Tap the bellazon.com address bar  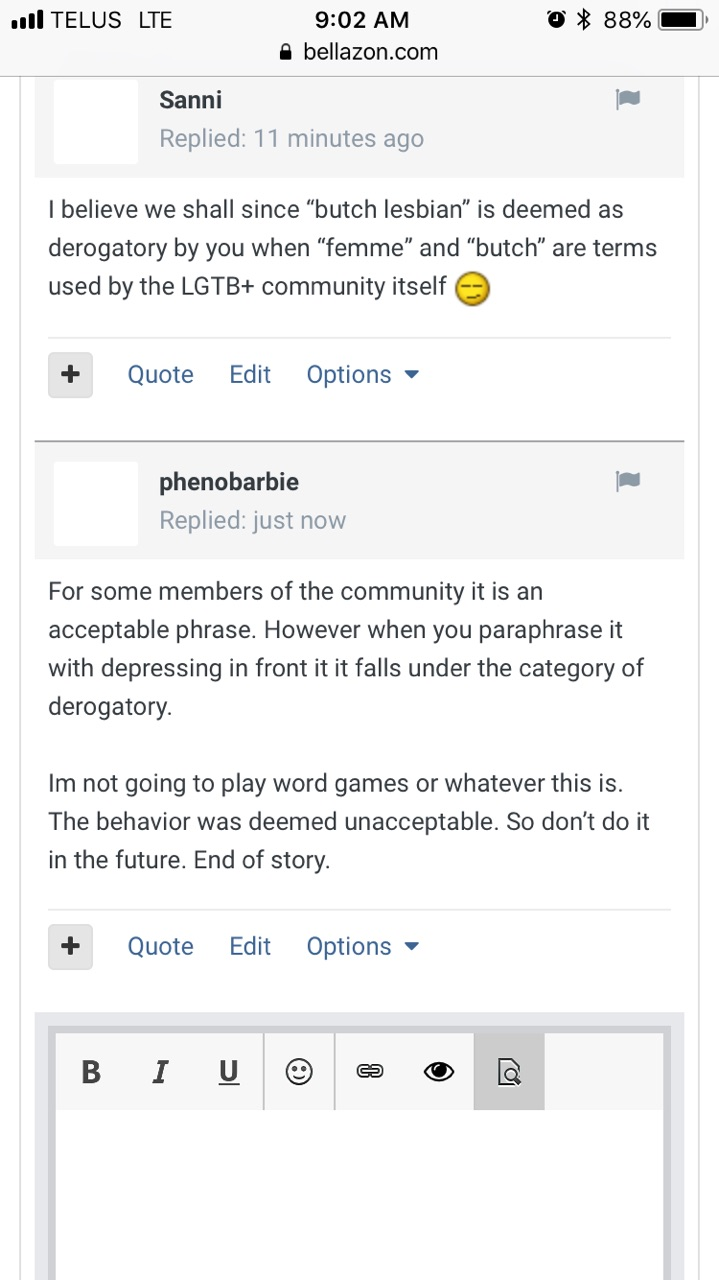360,52
